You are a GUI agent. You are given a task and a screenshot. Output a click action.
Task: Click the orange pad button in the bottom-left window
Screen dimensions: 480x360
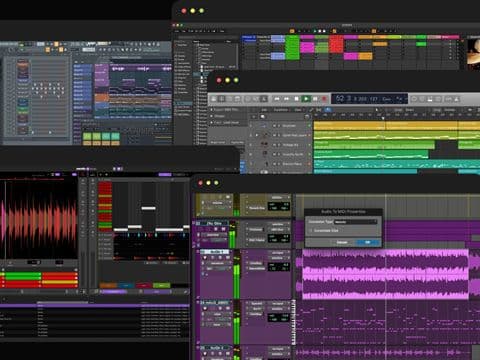click(x=108, y=285)
